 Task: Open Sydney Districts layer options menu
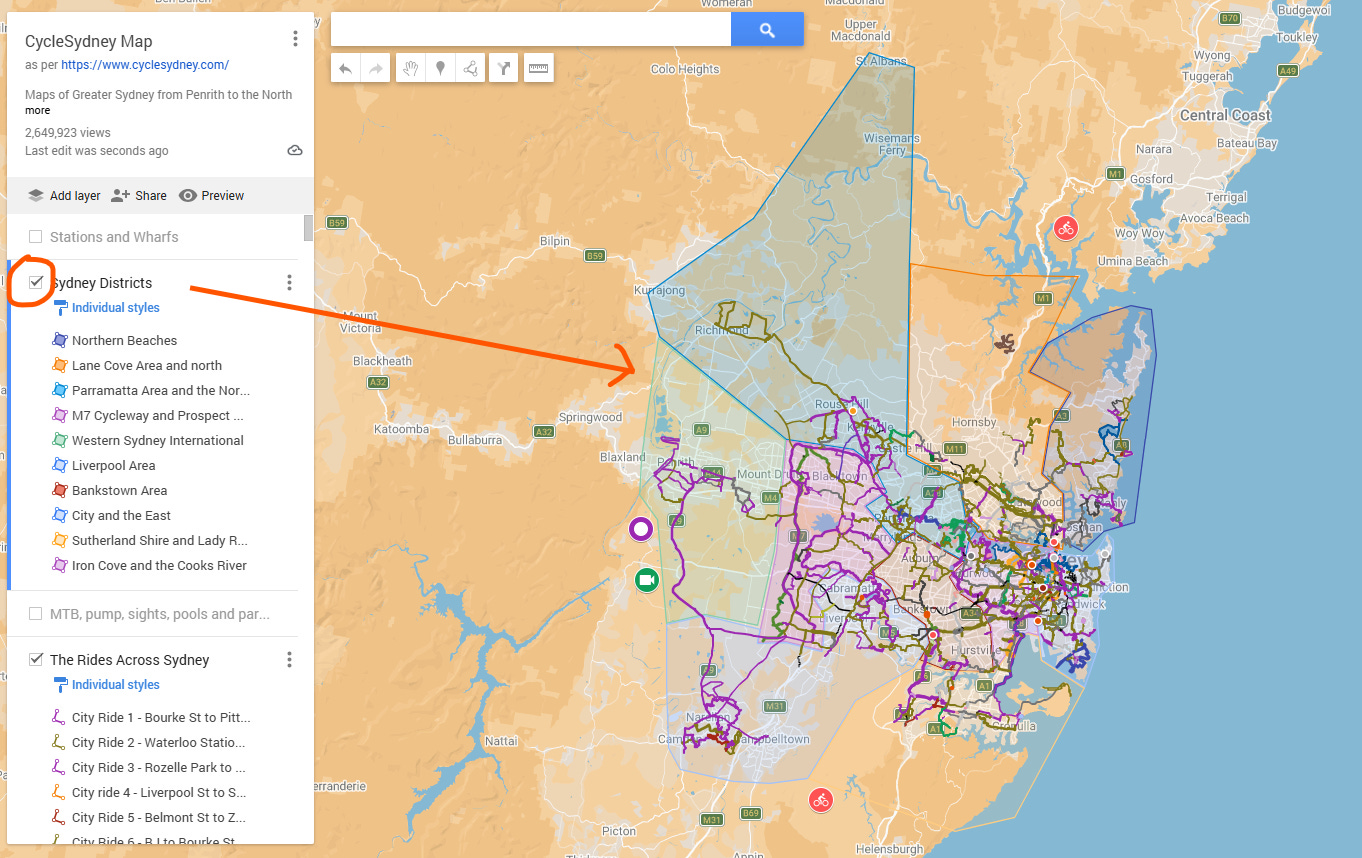[289, 283]
